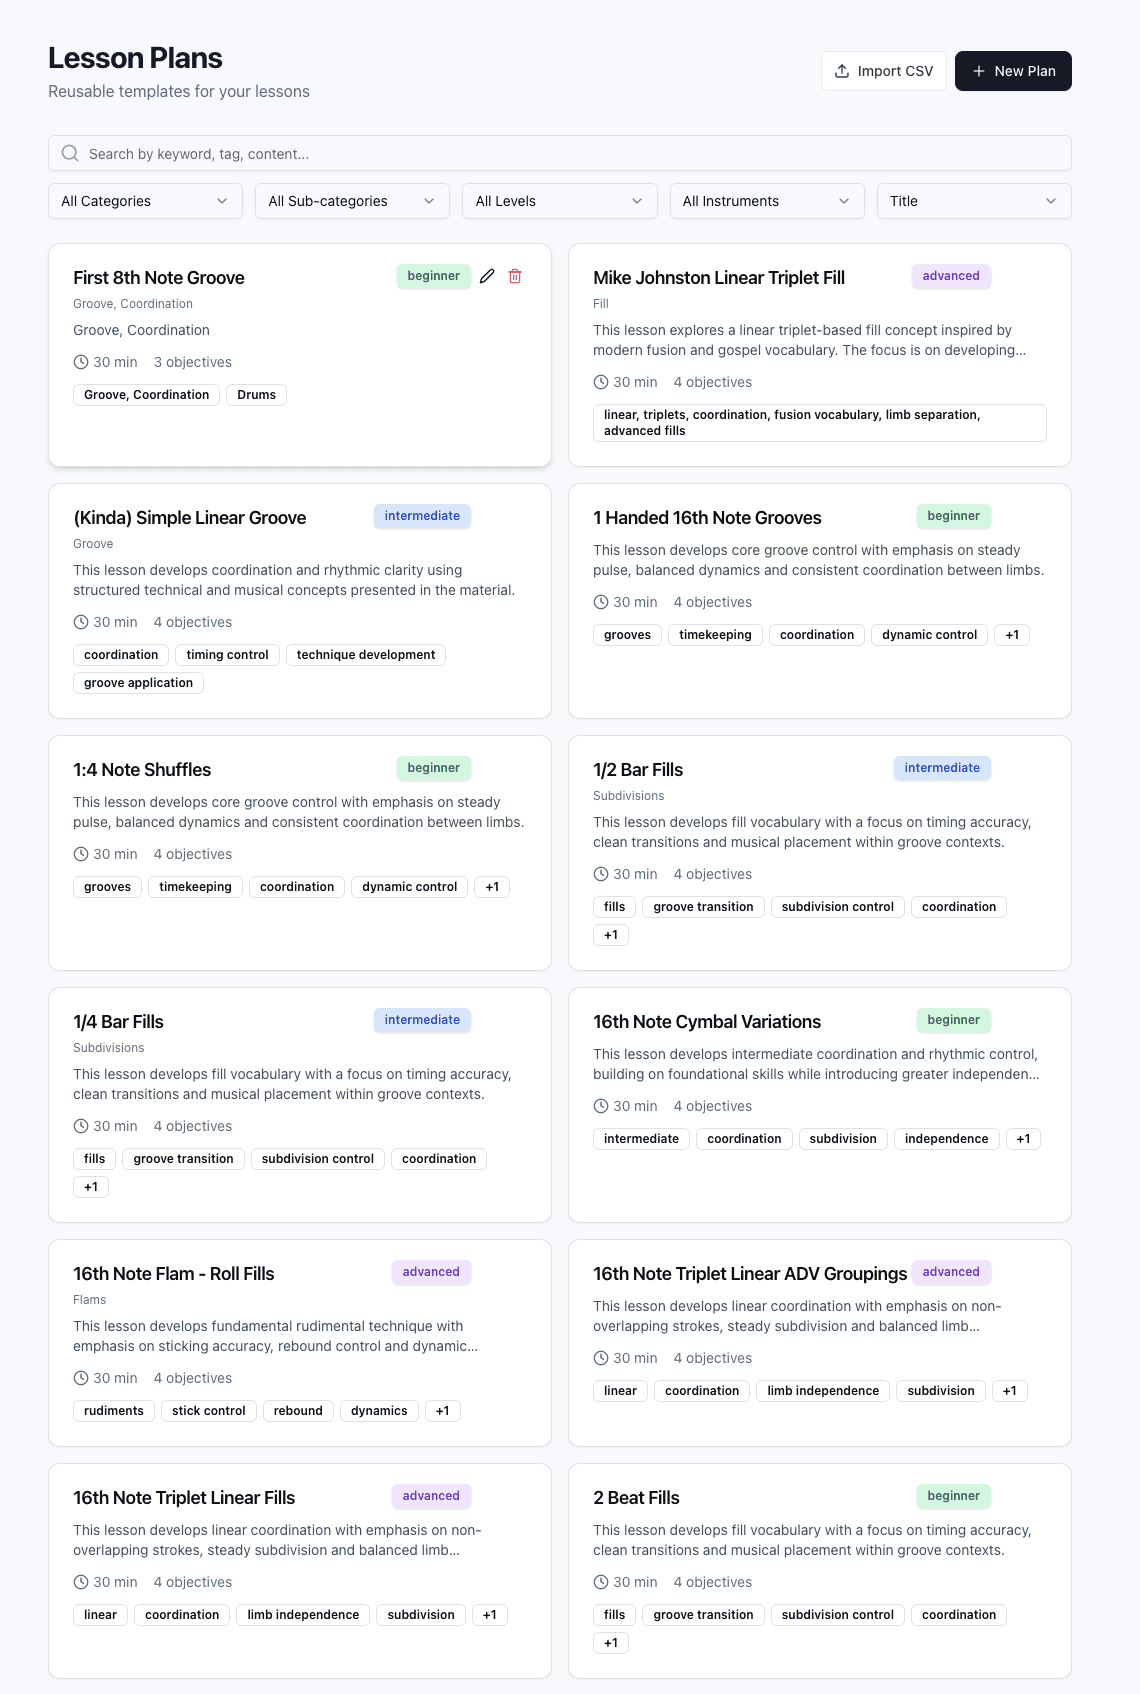Image resolution: width=1140 pixels, height=1694 pixels.
Task: Open the First 8th Note Groove card title
Action: pos(159,278)
